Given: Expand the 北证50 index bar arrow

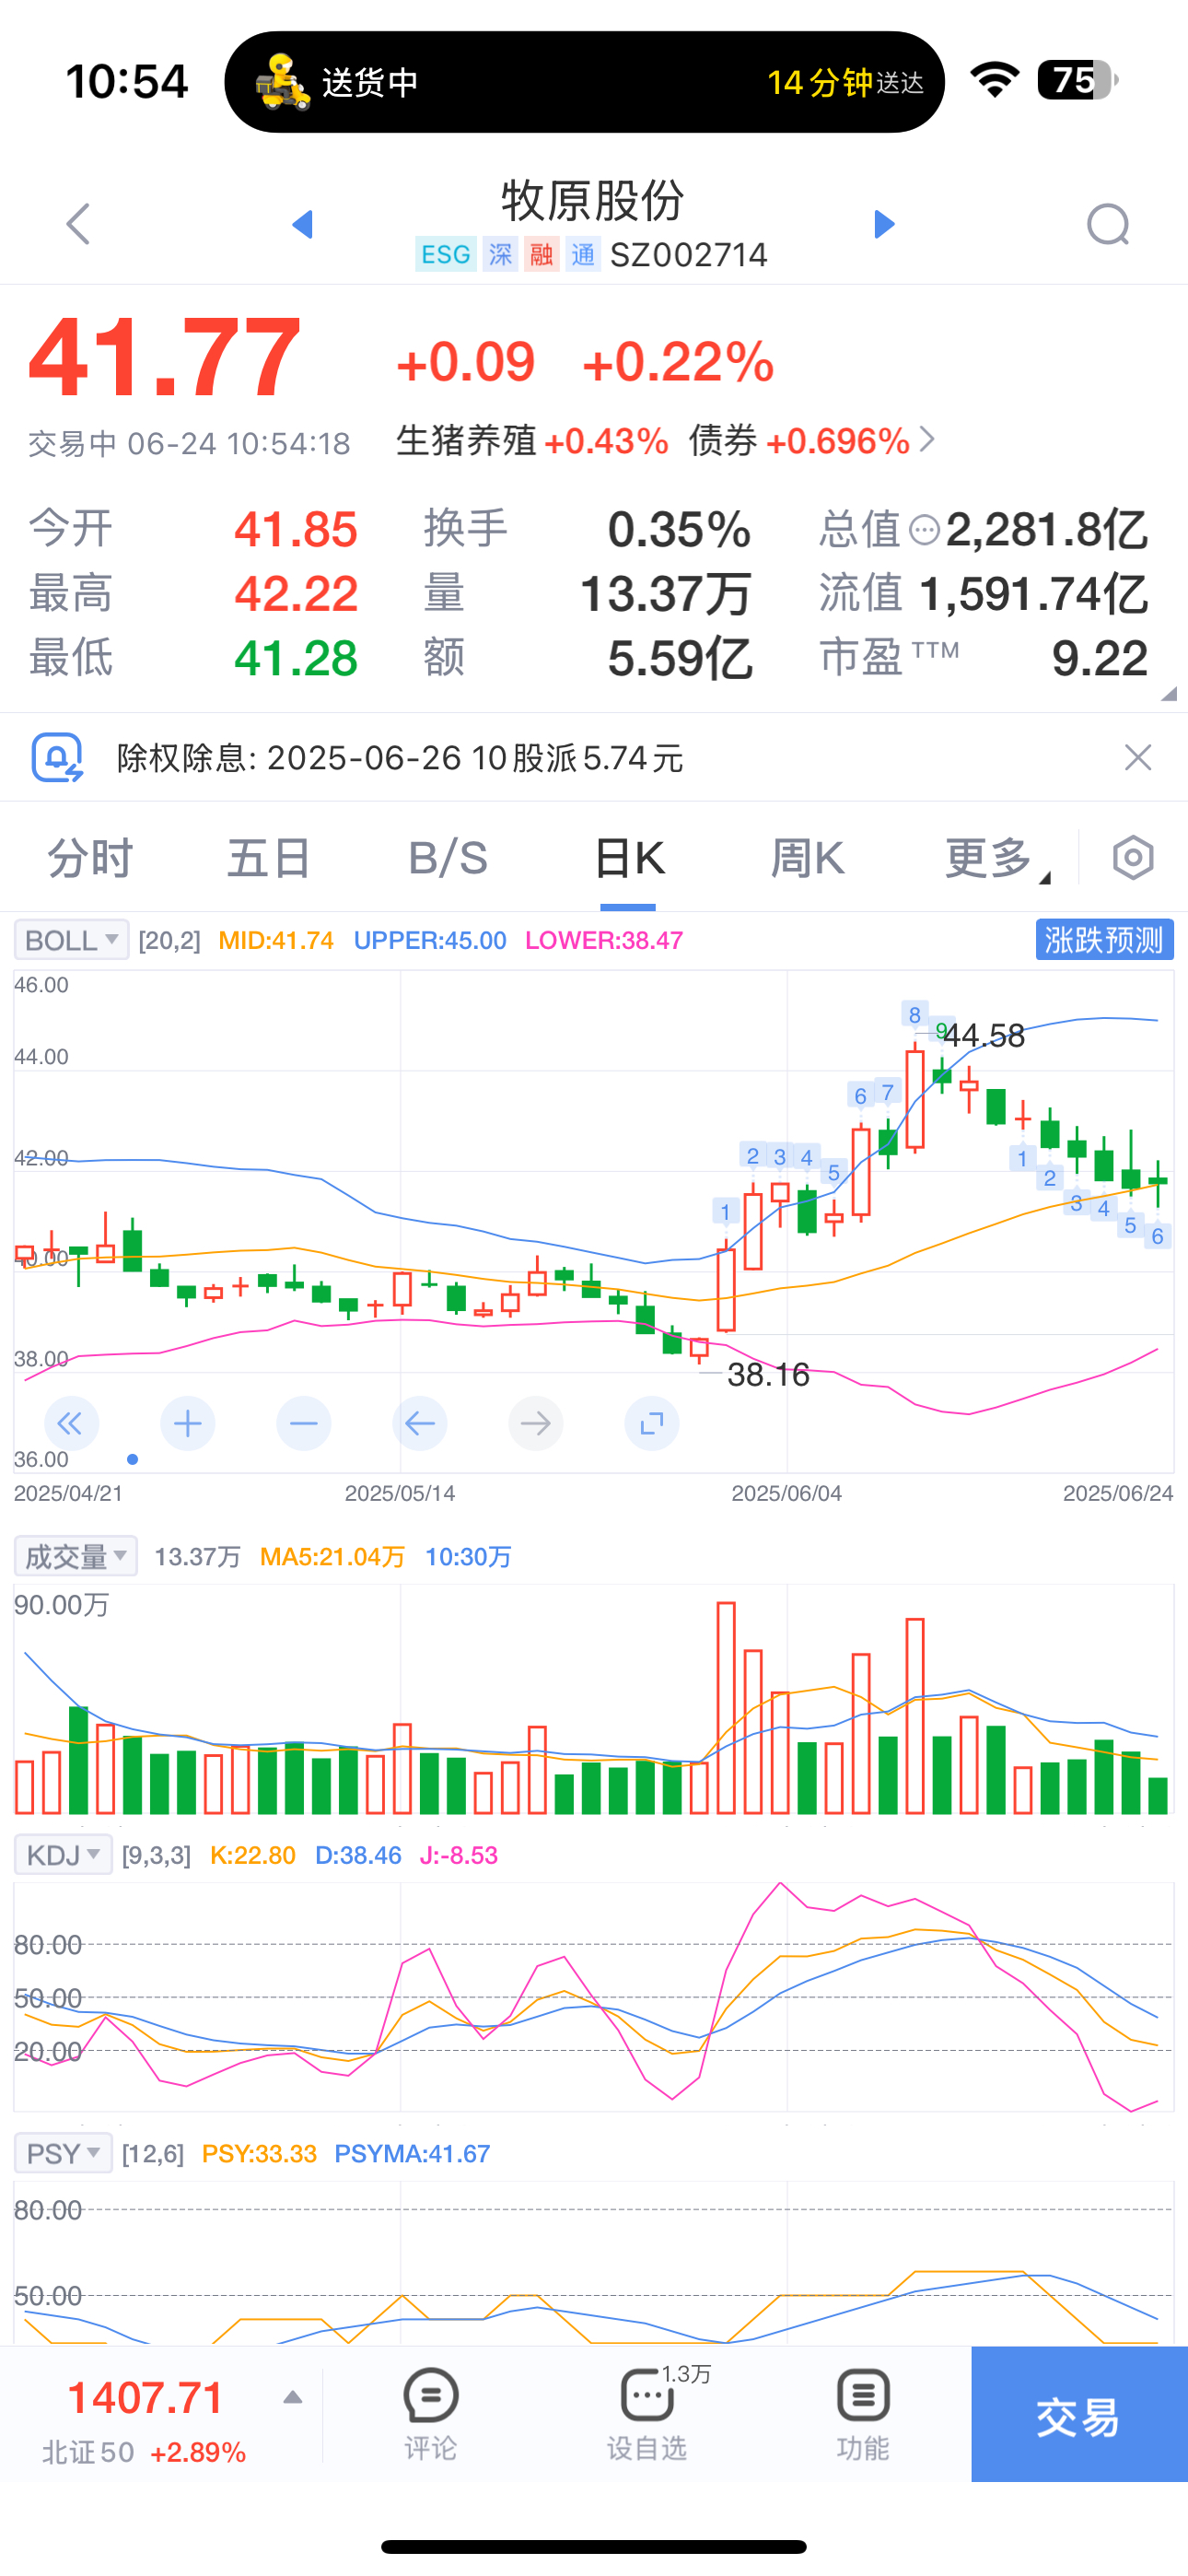Looking at the screenshot, I should (x=292, y=2397).
